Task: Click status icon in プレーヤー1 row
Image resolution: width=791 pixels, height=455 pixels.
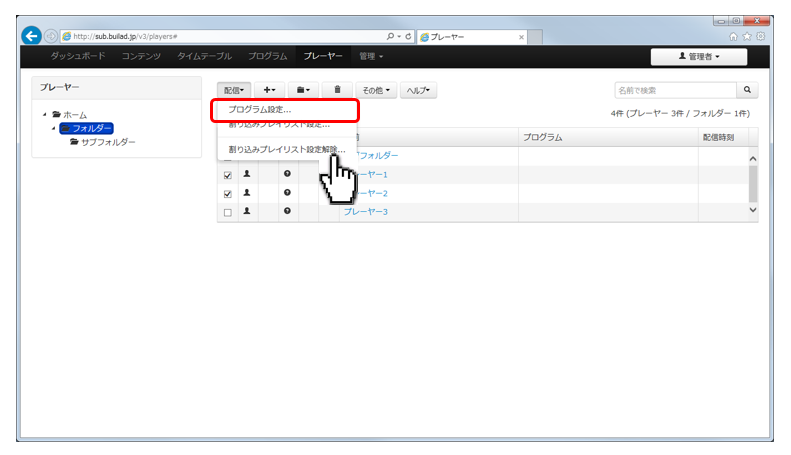Action: [x=287, y=174]
